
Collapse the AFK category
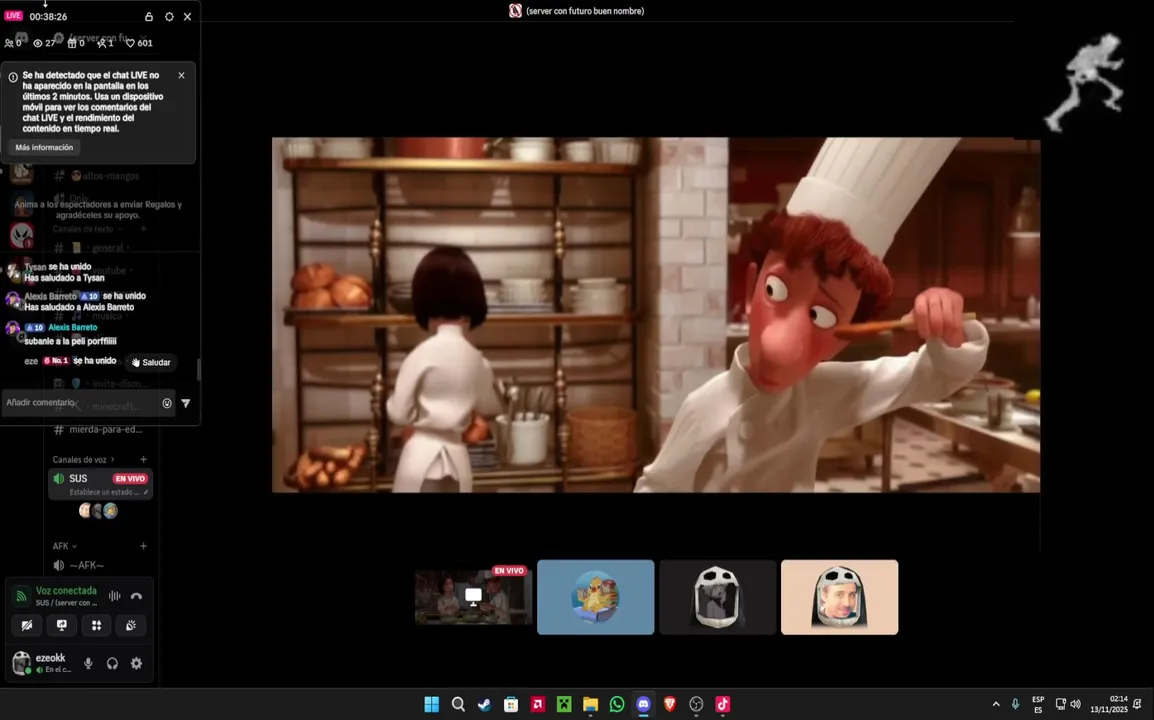65,546
